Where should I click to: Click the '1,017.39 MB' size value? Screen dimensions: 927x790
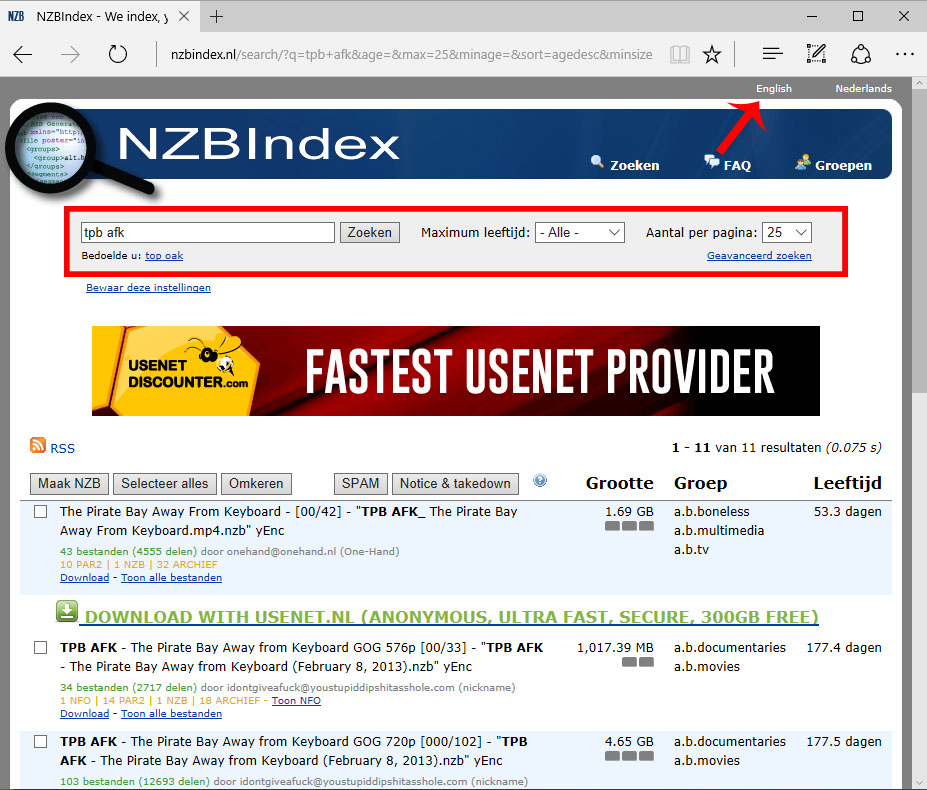(615, 647)
